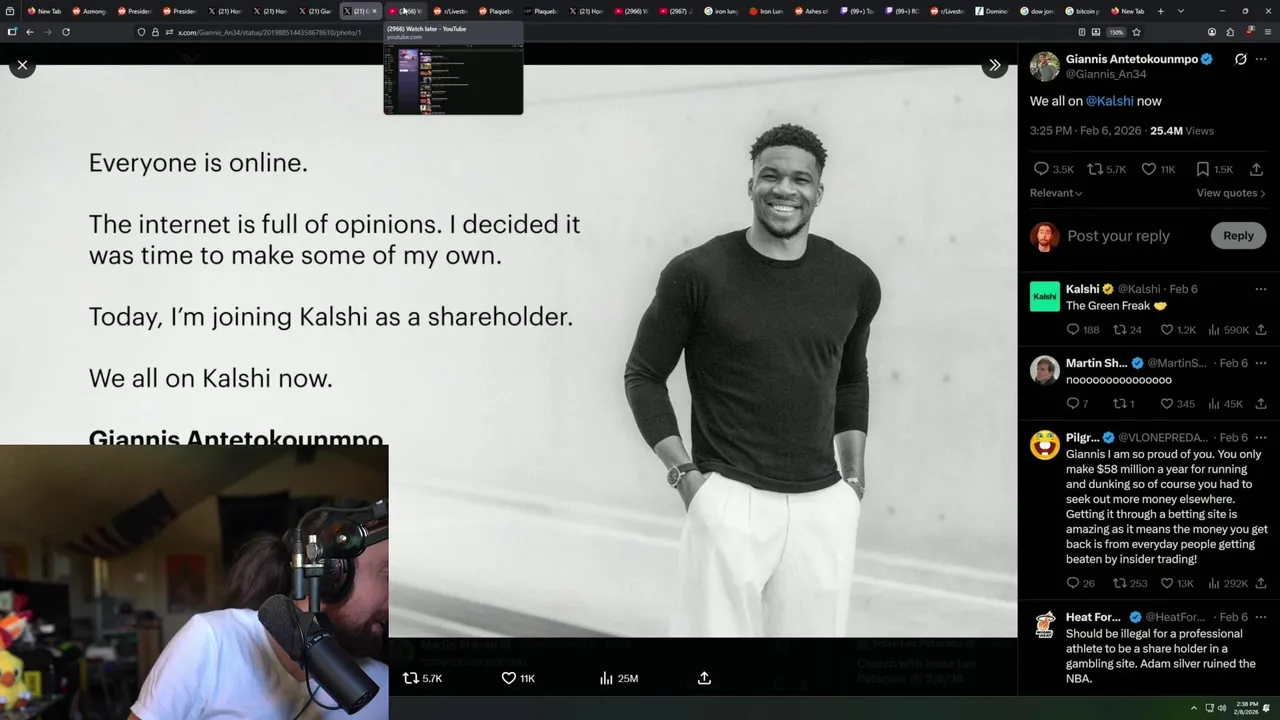
Task: Close the photo viewer with X
Action: point(22,65)
